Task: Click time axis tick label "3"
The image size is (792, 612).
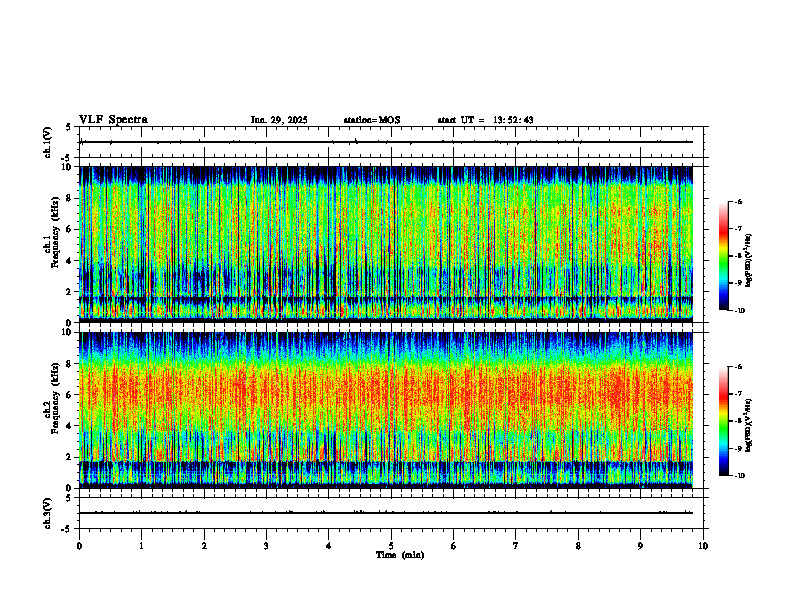Action: point(266,546)
